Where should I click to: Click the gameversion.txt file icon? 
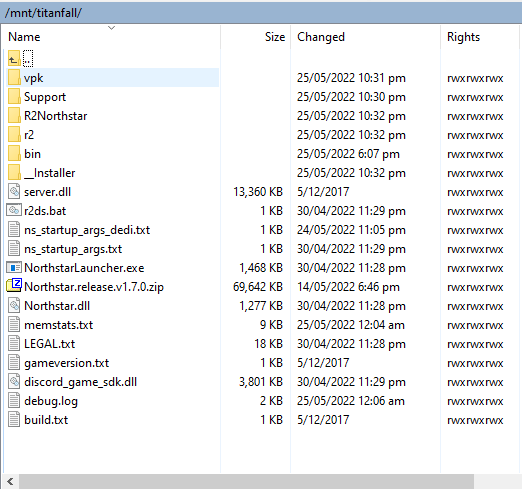click(x=14, y=363)
